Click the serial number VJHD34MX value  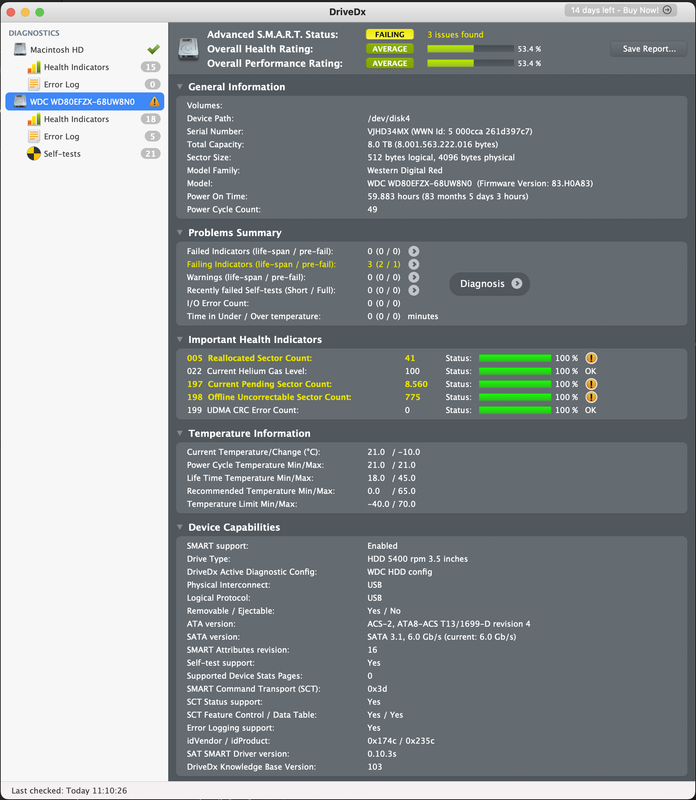coord(450,132)
